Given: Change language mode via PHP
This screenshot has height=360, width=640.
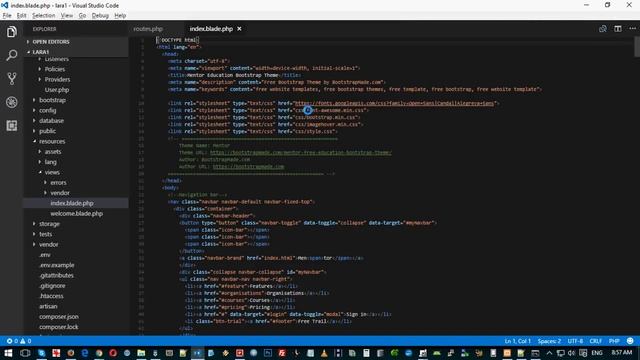Looking at the screenshot, I should click(x=614, y=341).
